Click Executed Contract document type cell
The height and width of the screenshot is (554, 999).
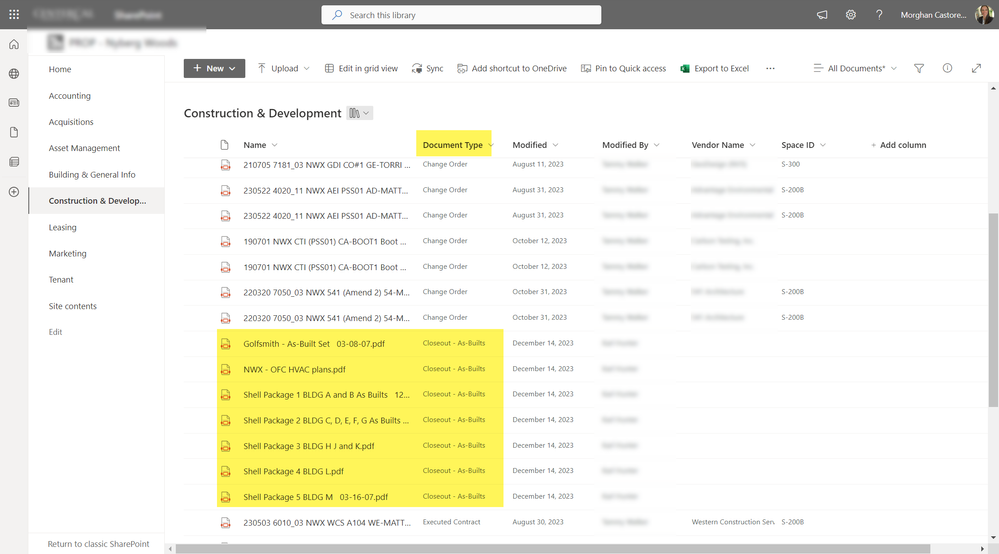tap(452, 522)
